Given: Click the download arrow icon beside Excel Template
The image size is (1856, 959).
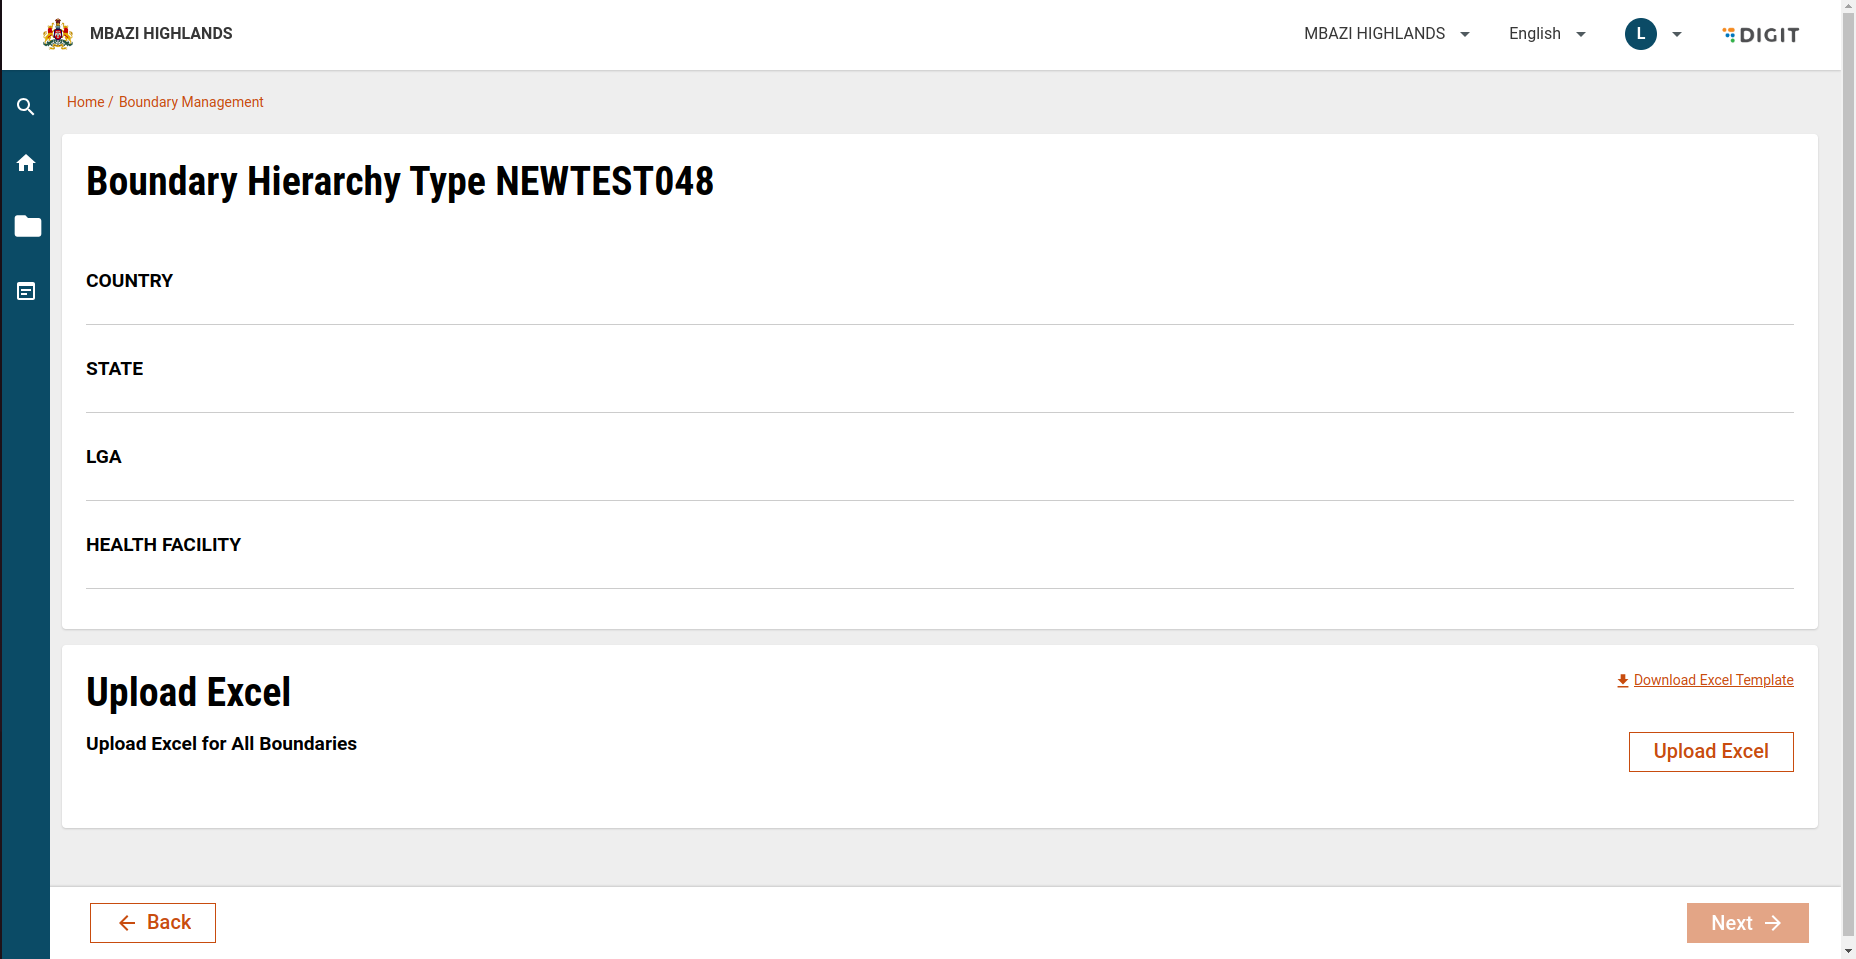Looking at the screenshot, I should click(x=1622, y=680).
